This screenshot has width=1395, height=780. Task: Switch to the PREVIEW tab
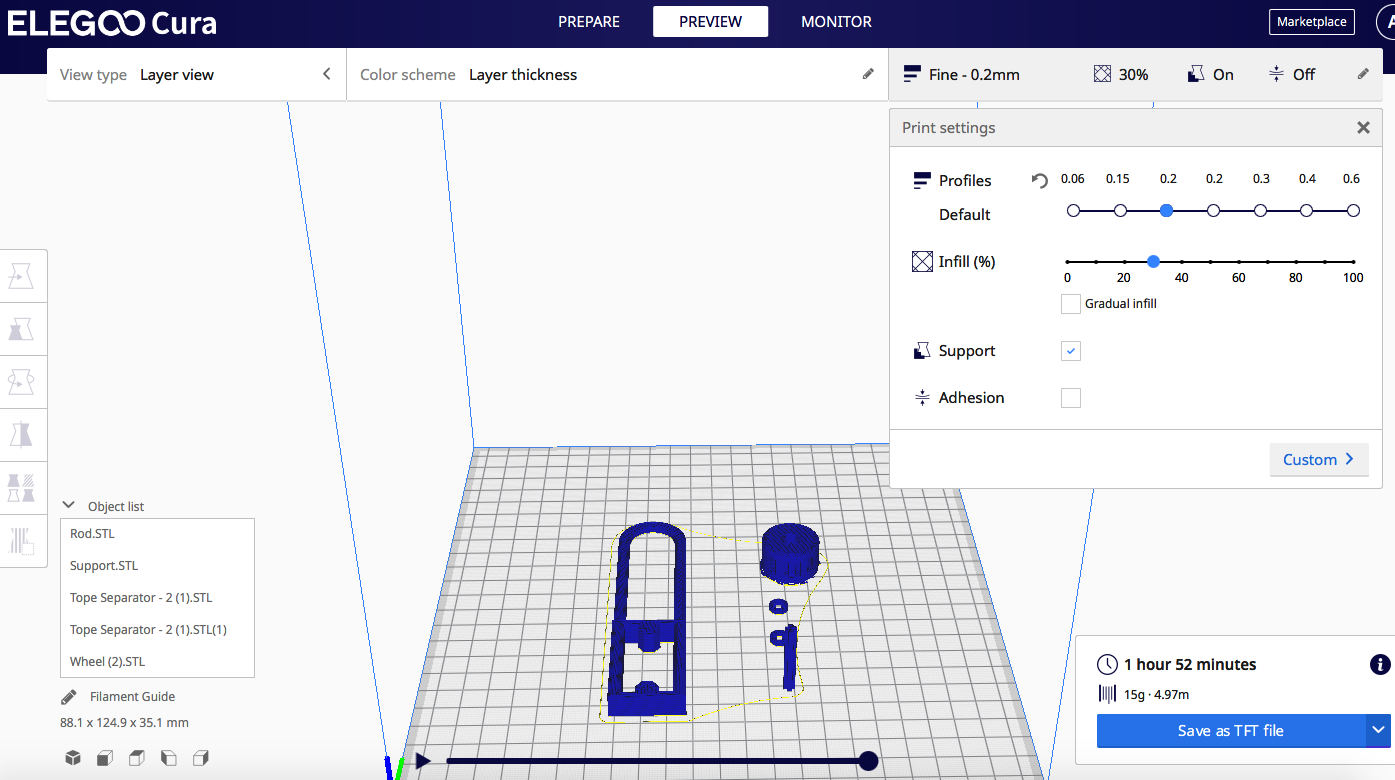(711, 22)
